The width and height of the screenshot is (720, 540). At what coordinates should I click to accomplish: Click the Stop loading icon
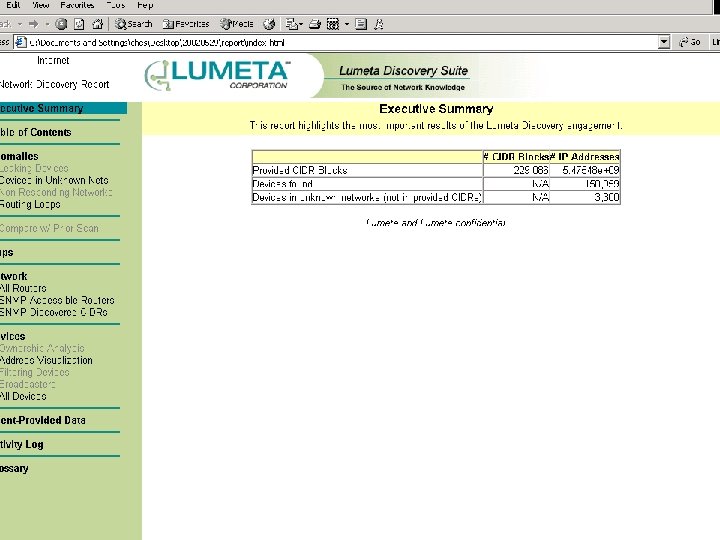(x=61, y=24)
